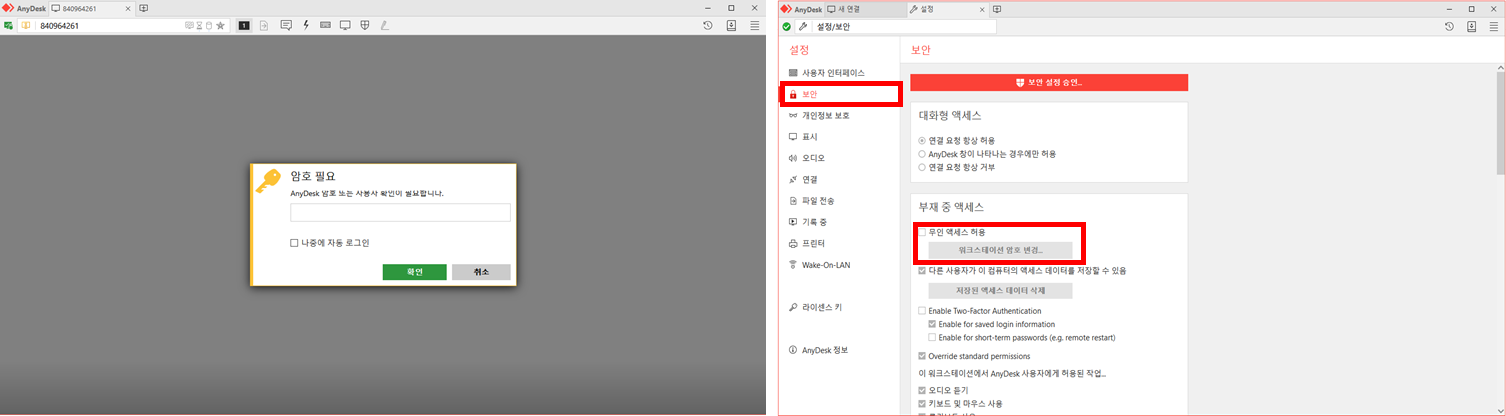The width and height of the screenshot is (1506, 416).
Task: Toggle Enable for short-term passwords checkbox
Action: pos(932,338)
